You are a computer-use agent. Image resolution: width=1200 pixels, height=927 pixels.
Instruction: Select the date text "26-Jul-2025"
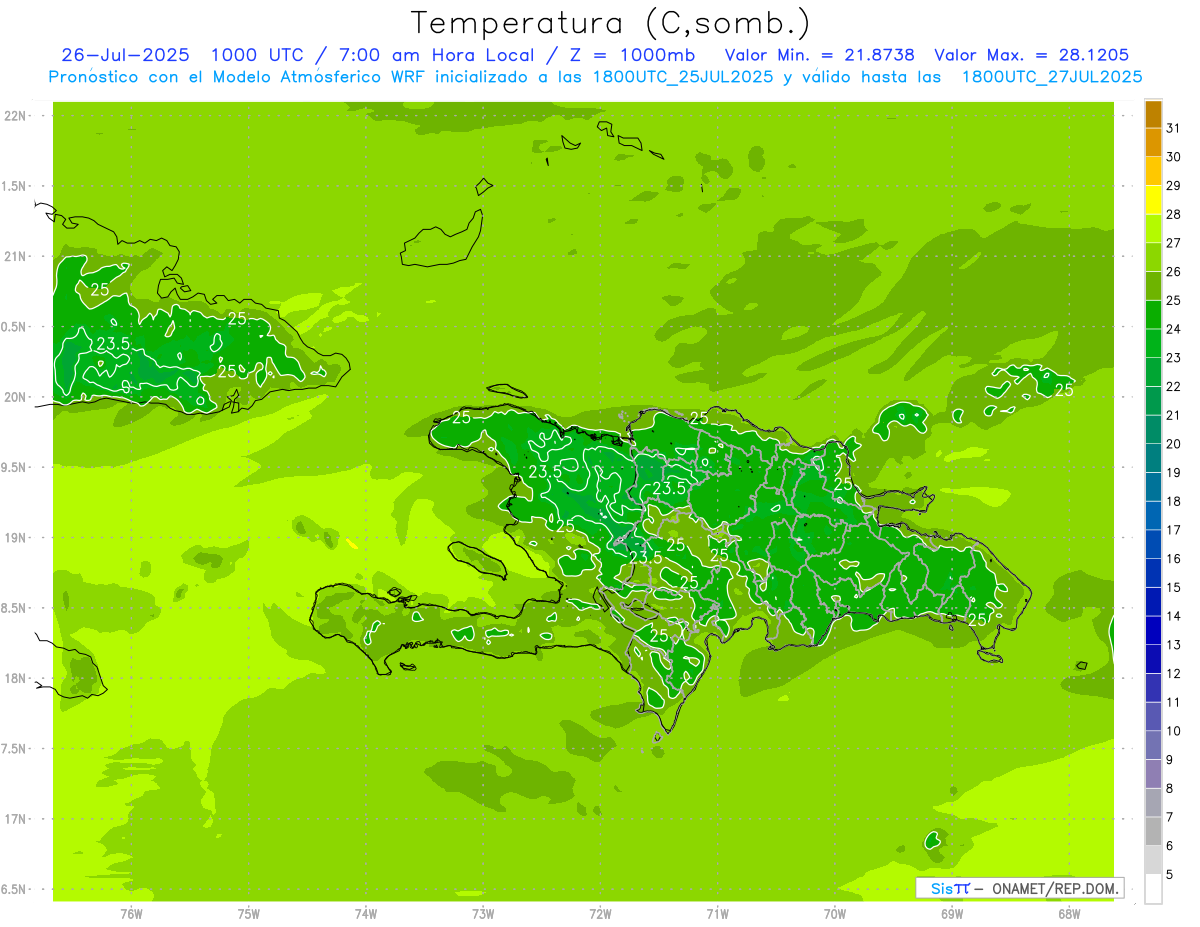(126, 55)
